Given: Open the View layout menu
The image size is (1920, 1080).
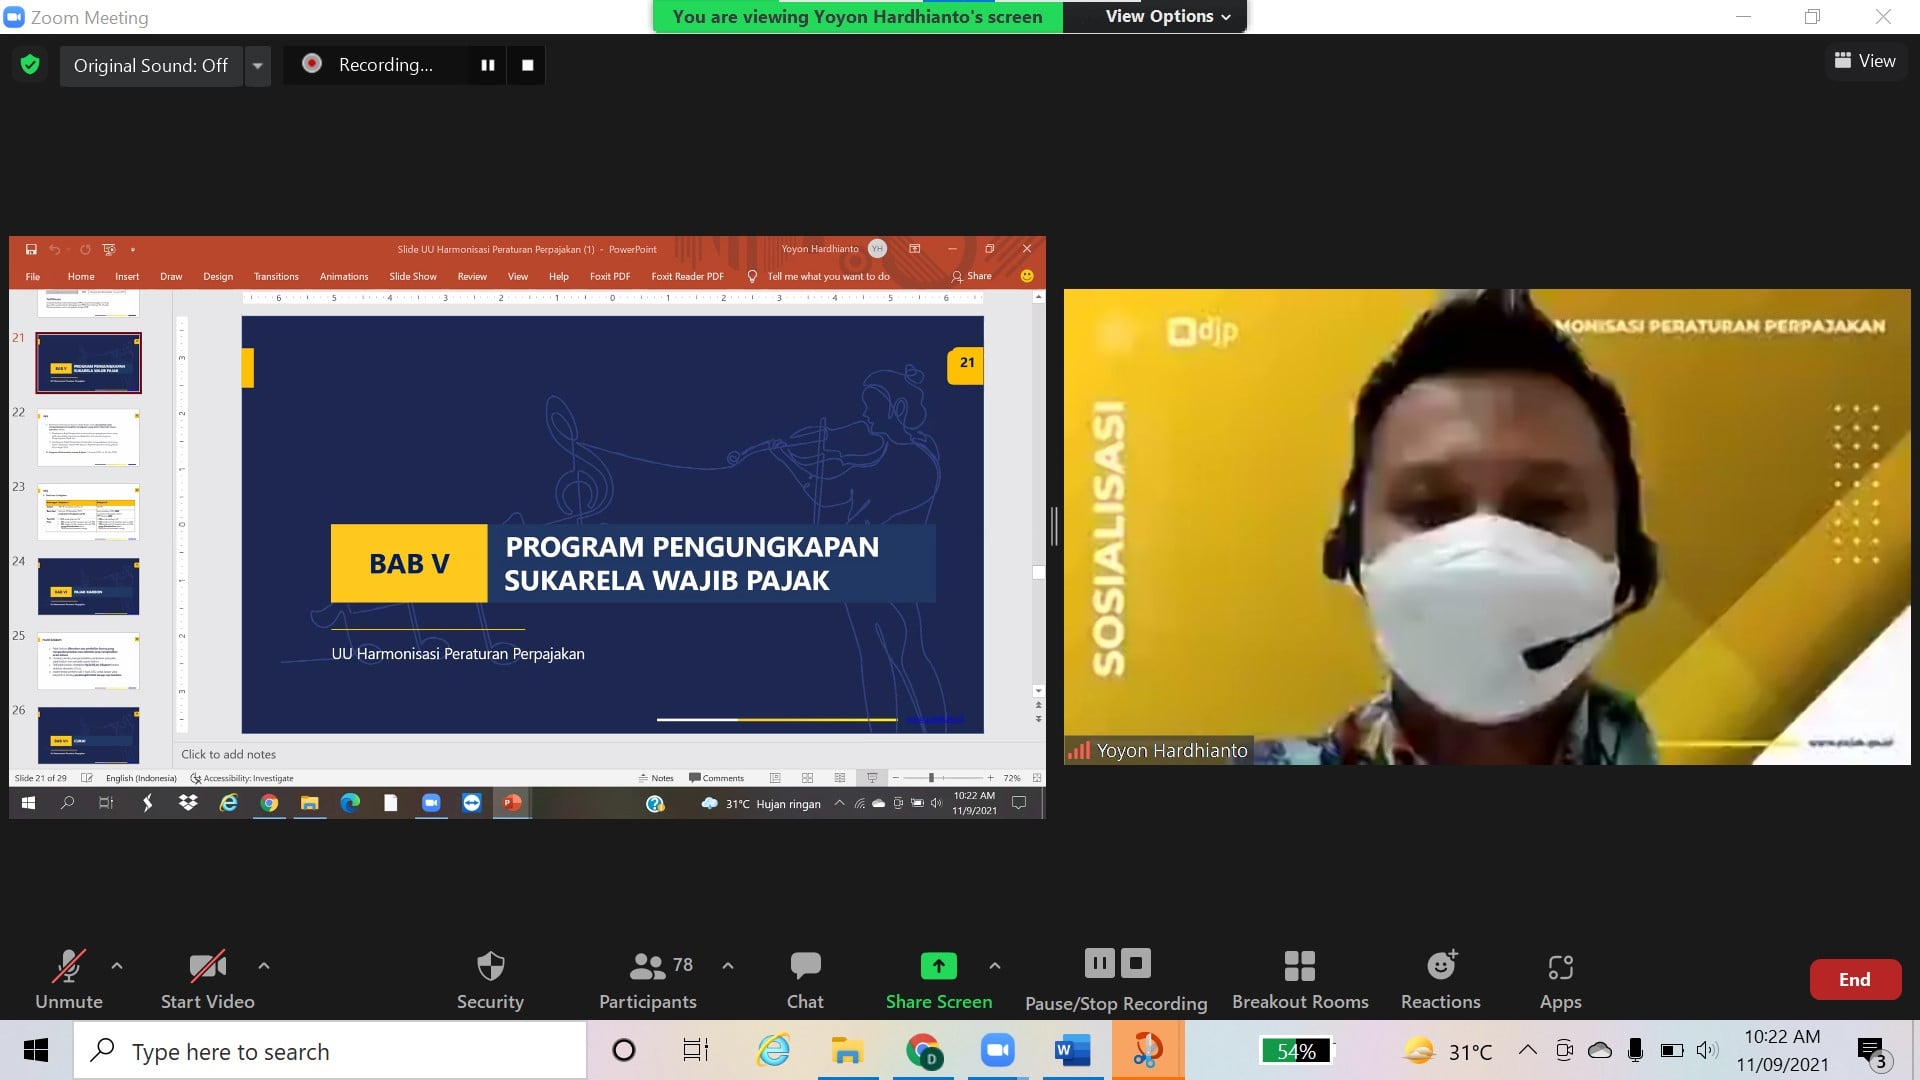Looking at the screenshot, I should click(1865, 61).
